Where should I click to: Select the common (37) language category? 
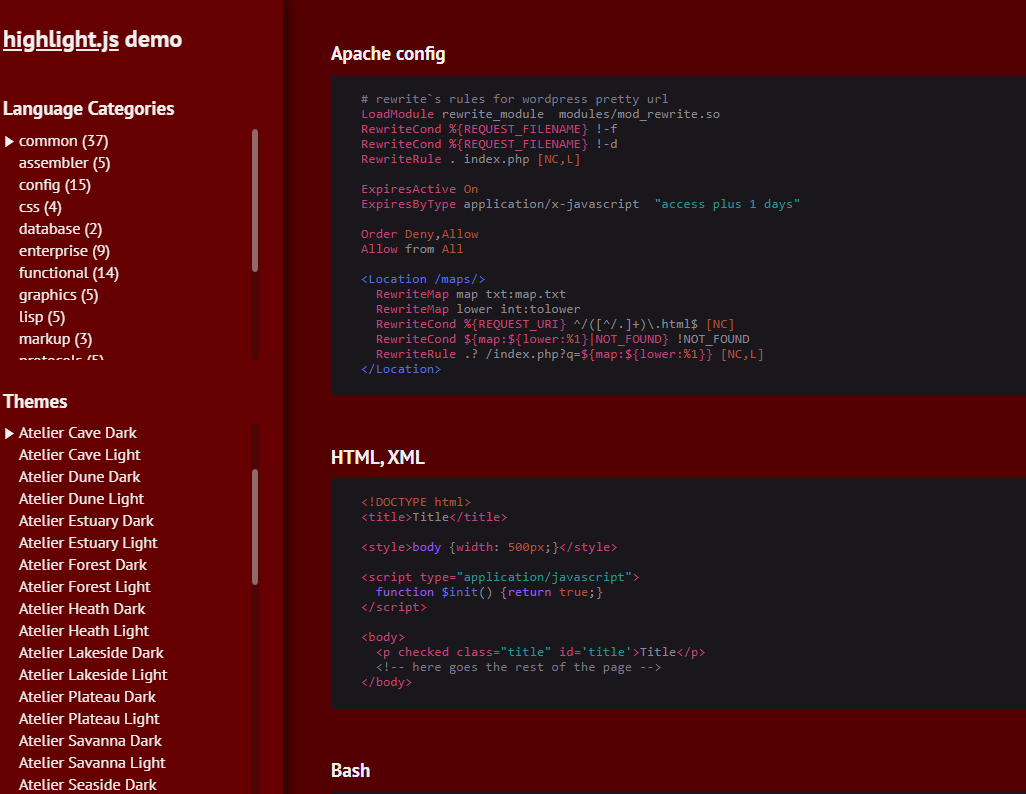(63, 141)
